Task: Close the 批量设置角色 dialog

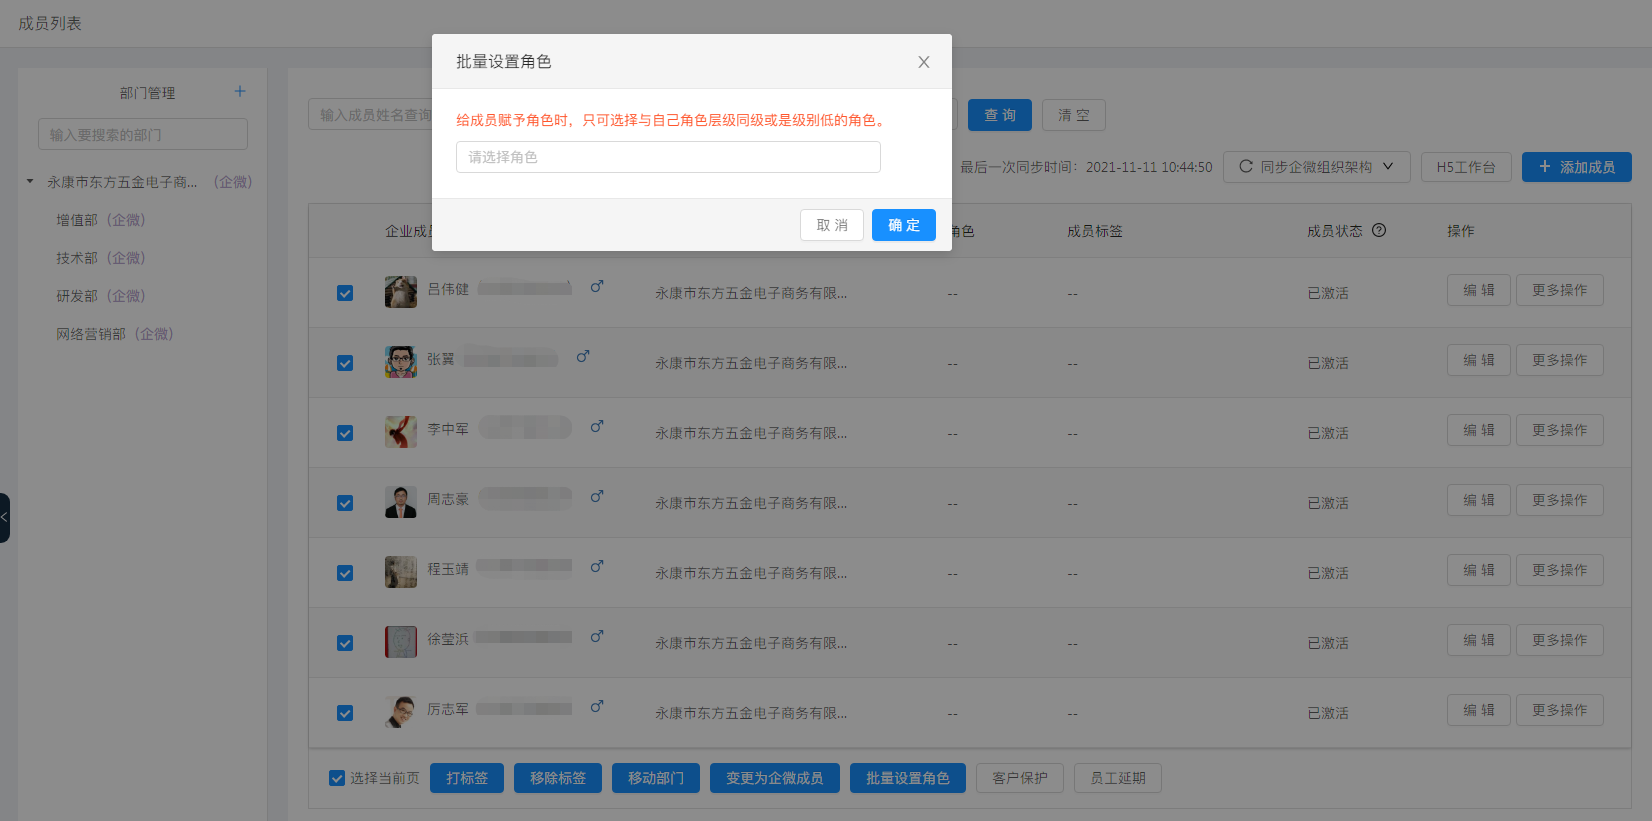Action: point(924,62)
